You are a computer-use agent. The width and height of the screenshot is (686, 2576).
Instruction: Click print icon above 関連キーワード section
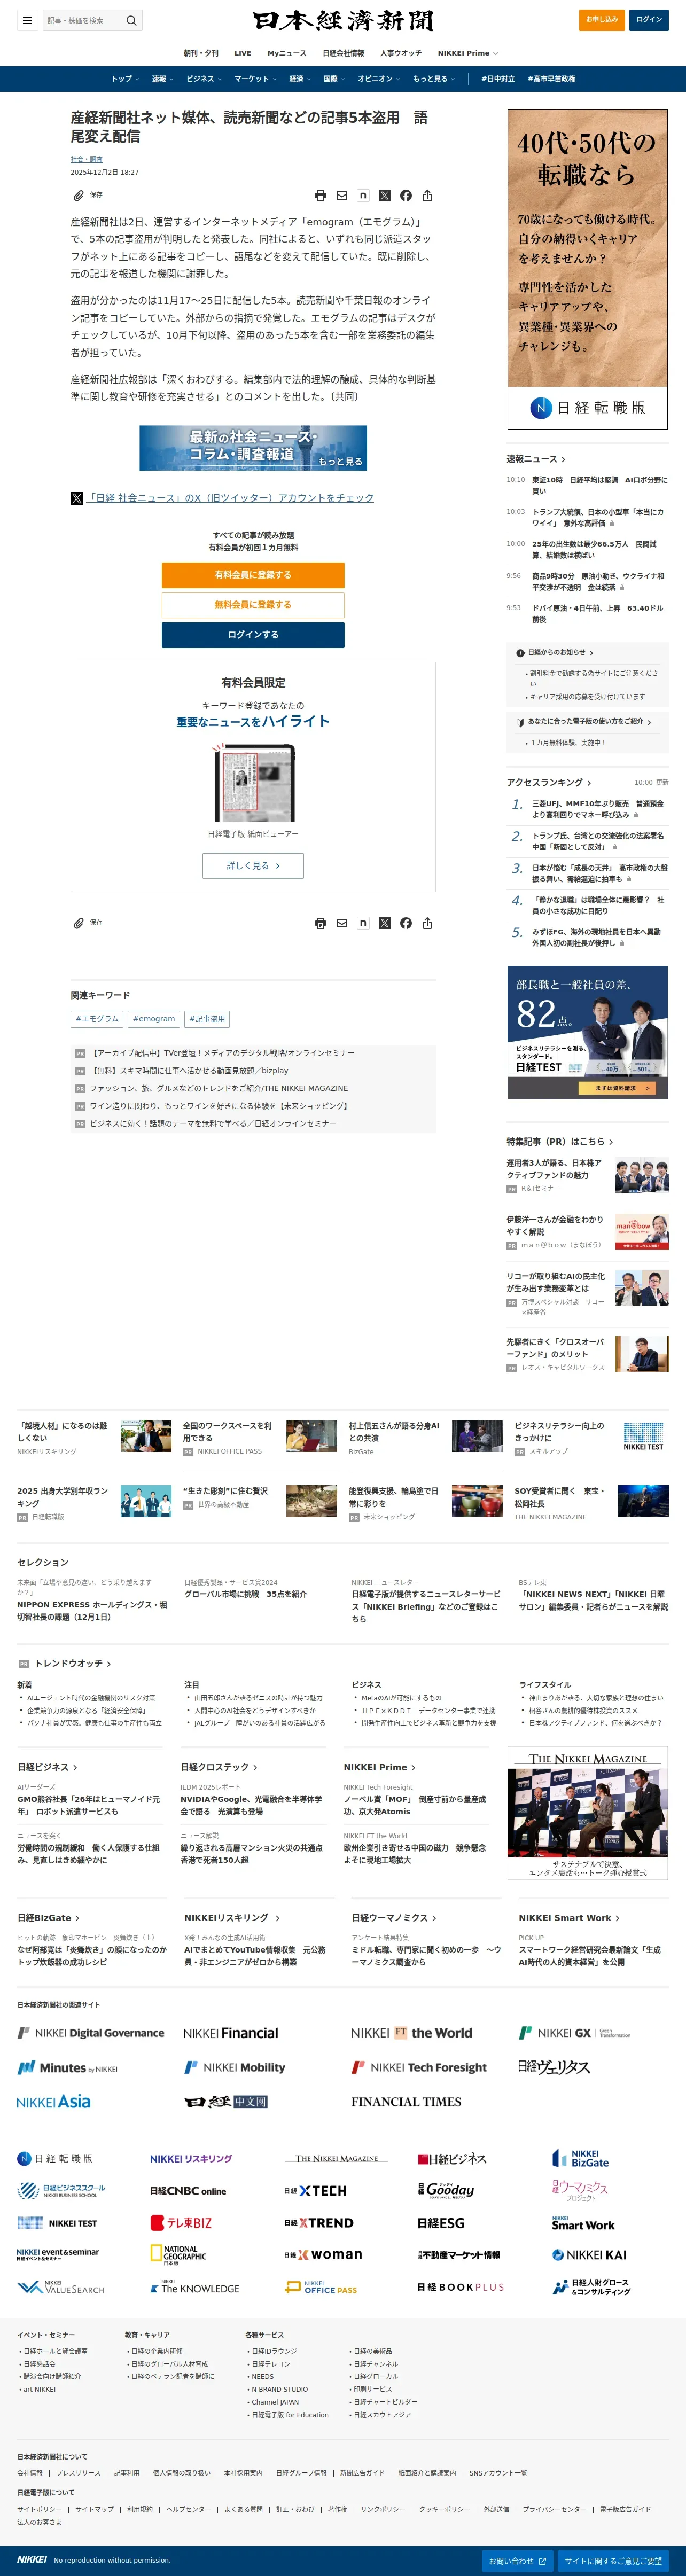click(320, 923)
